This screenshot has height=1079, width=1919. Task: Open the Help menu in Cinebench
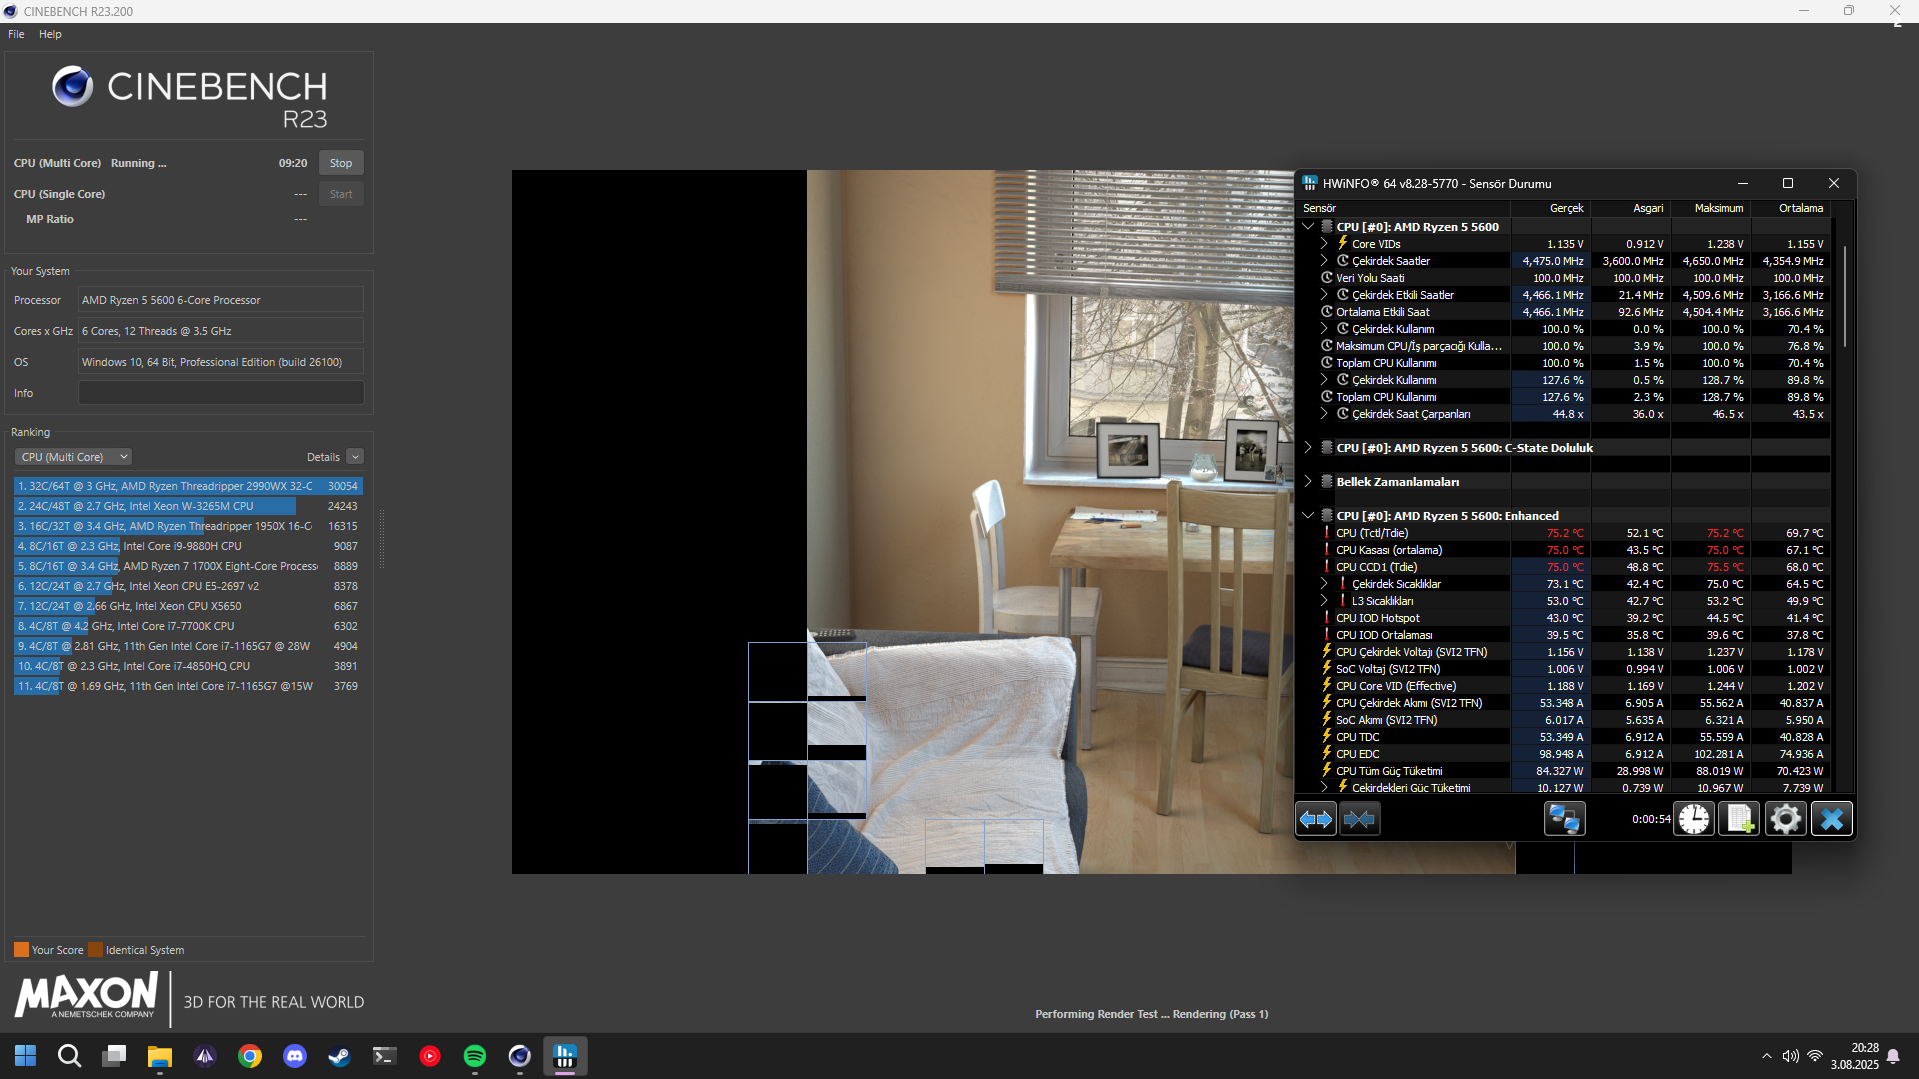(x=50, y=34)
